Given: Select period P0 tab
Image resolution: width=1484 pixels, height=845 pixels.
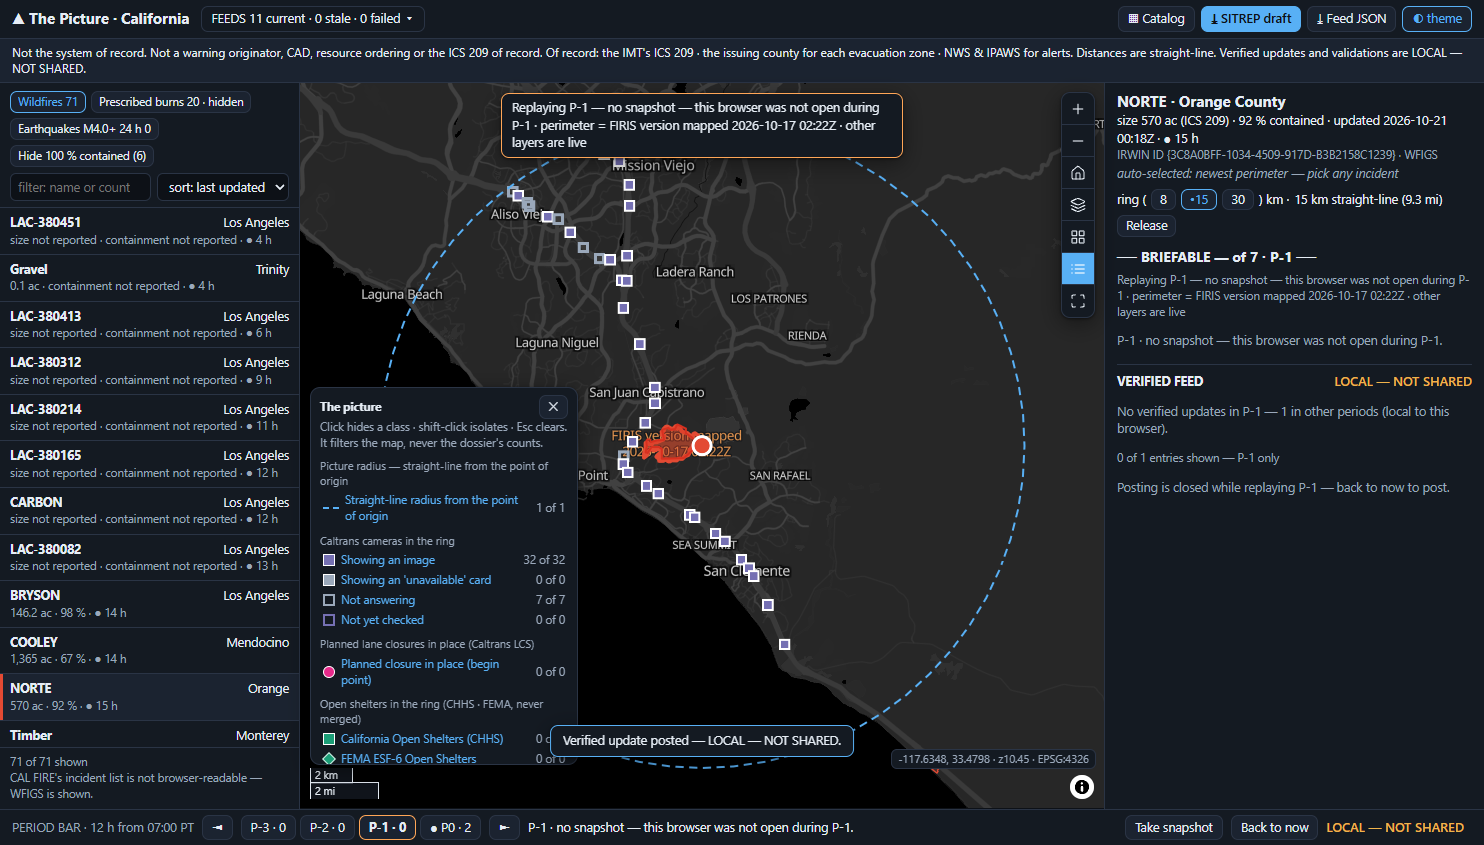Looking at the screenshot, I should [x=450, y=827].
